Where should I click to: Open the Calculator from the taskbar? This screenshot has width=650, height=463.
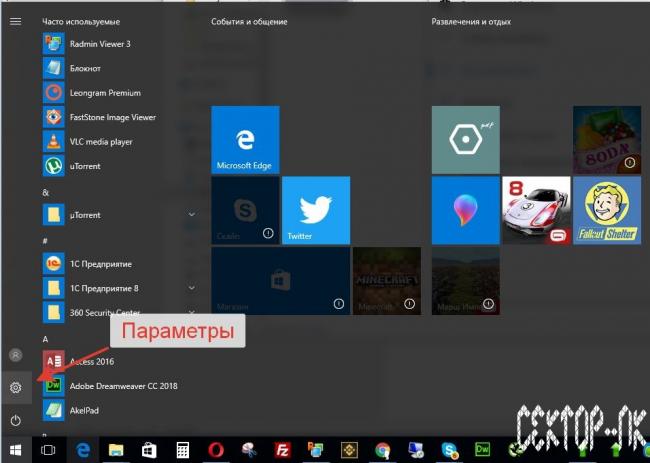coord(183,451)
